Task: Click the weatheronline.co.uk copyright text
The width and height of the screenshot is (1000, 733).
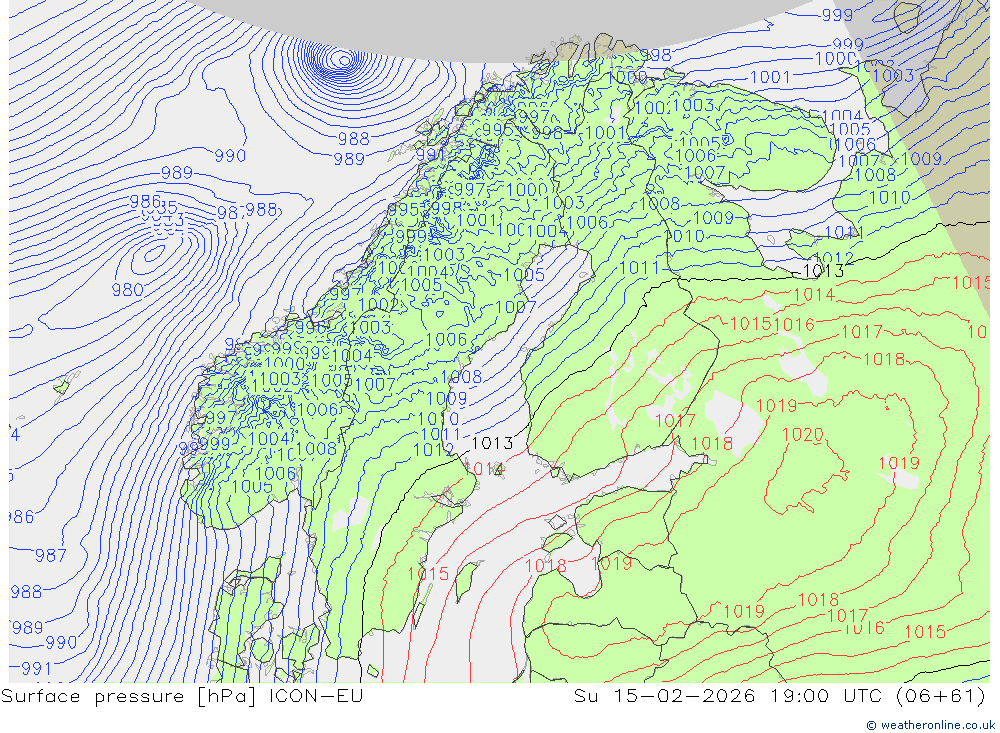Action: (930, 725)
